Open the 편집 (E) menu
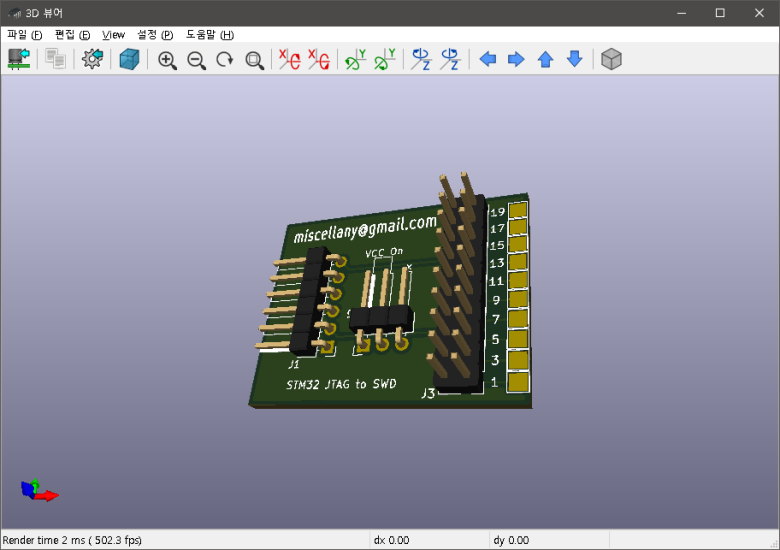Viewport: 780px width, 550px height. [x=72, y=35]
